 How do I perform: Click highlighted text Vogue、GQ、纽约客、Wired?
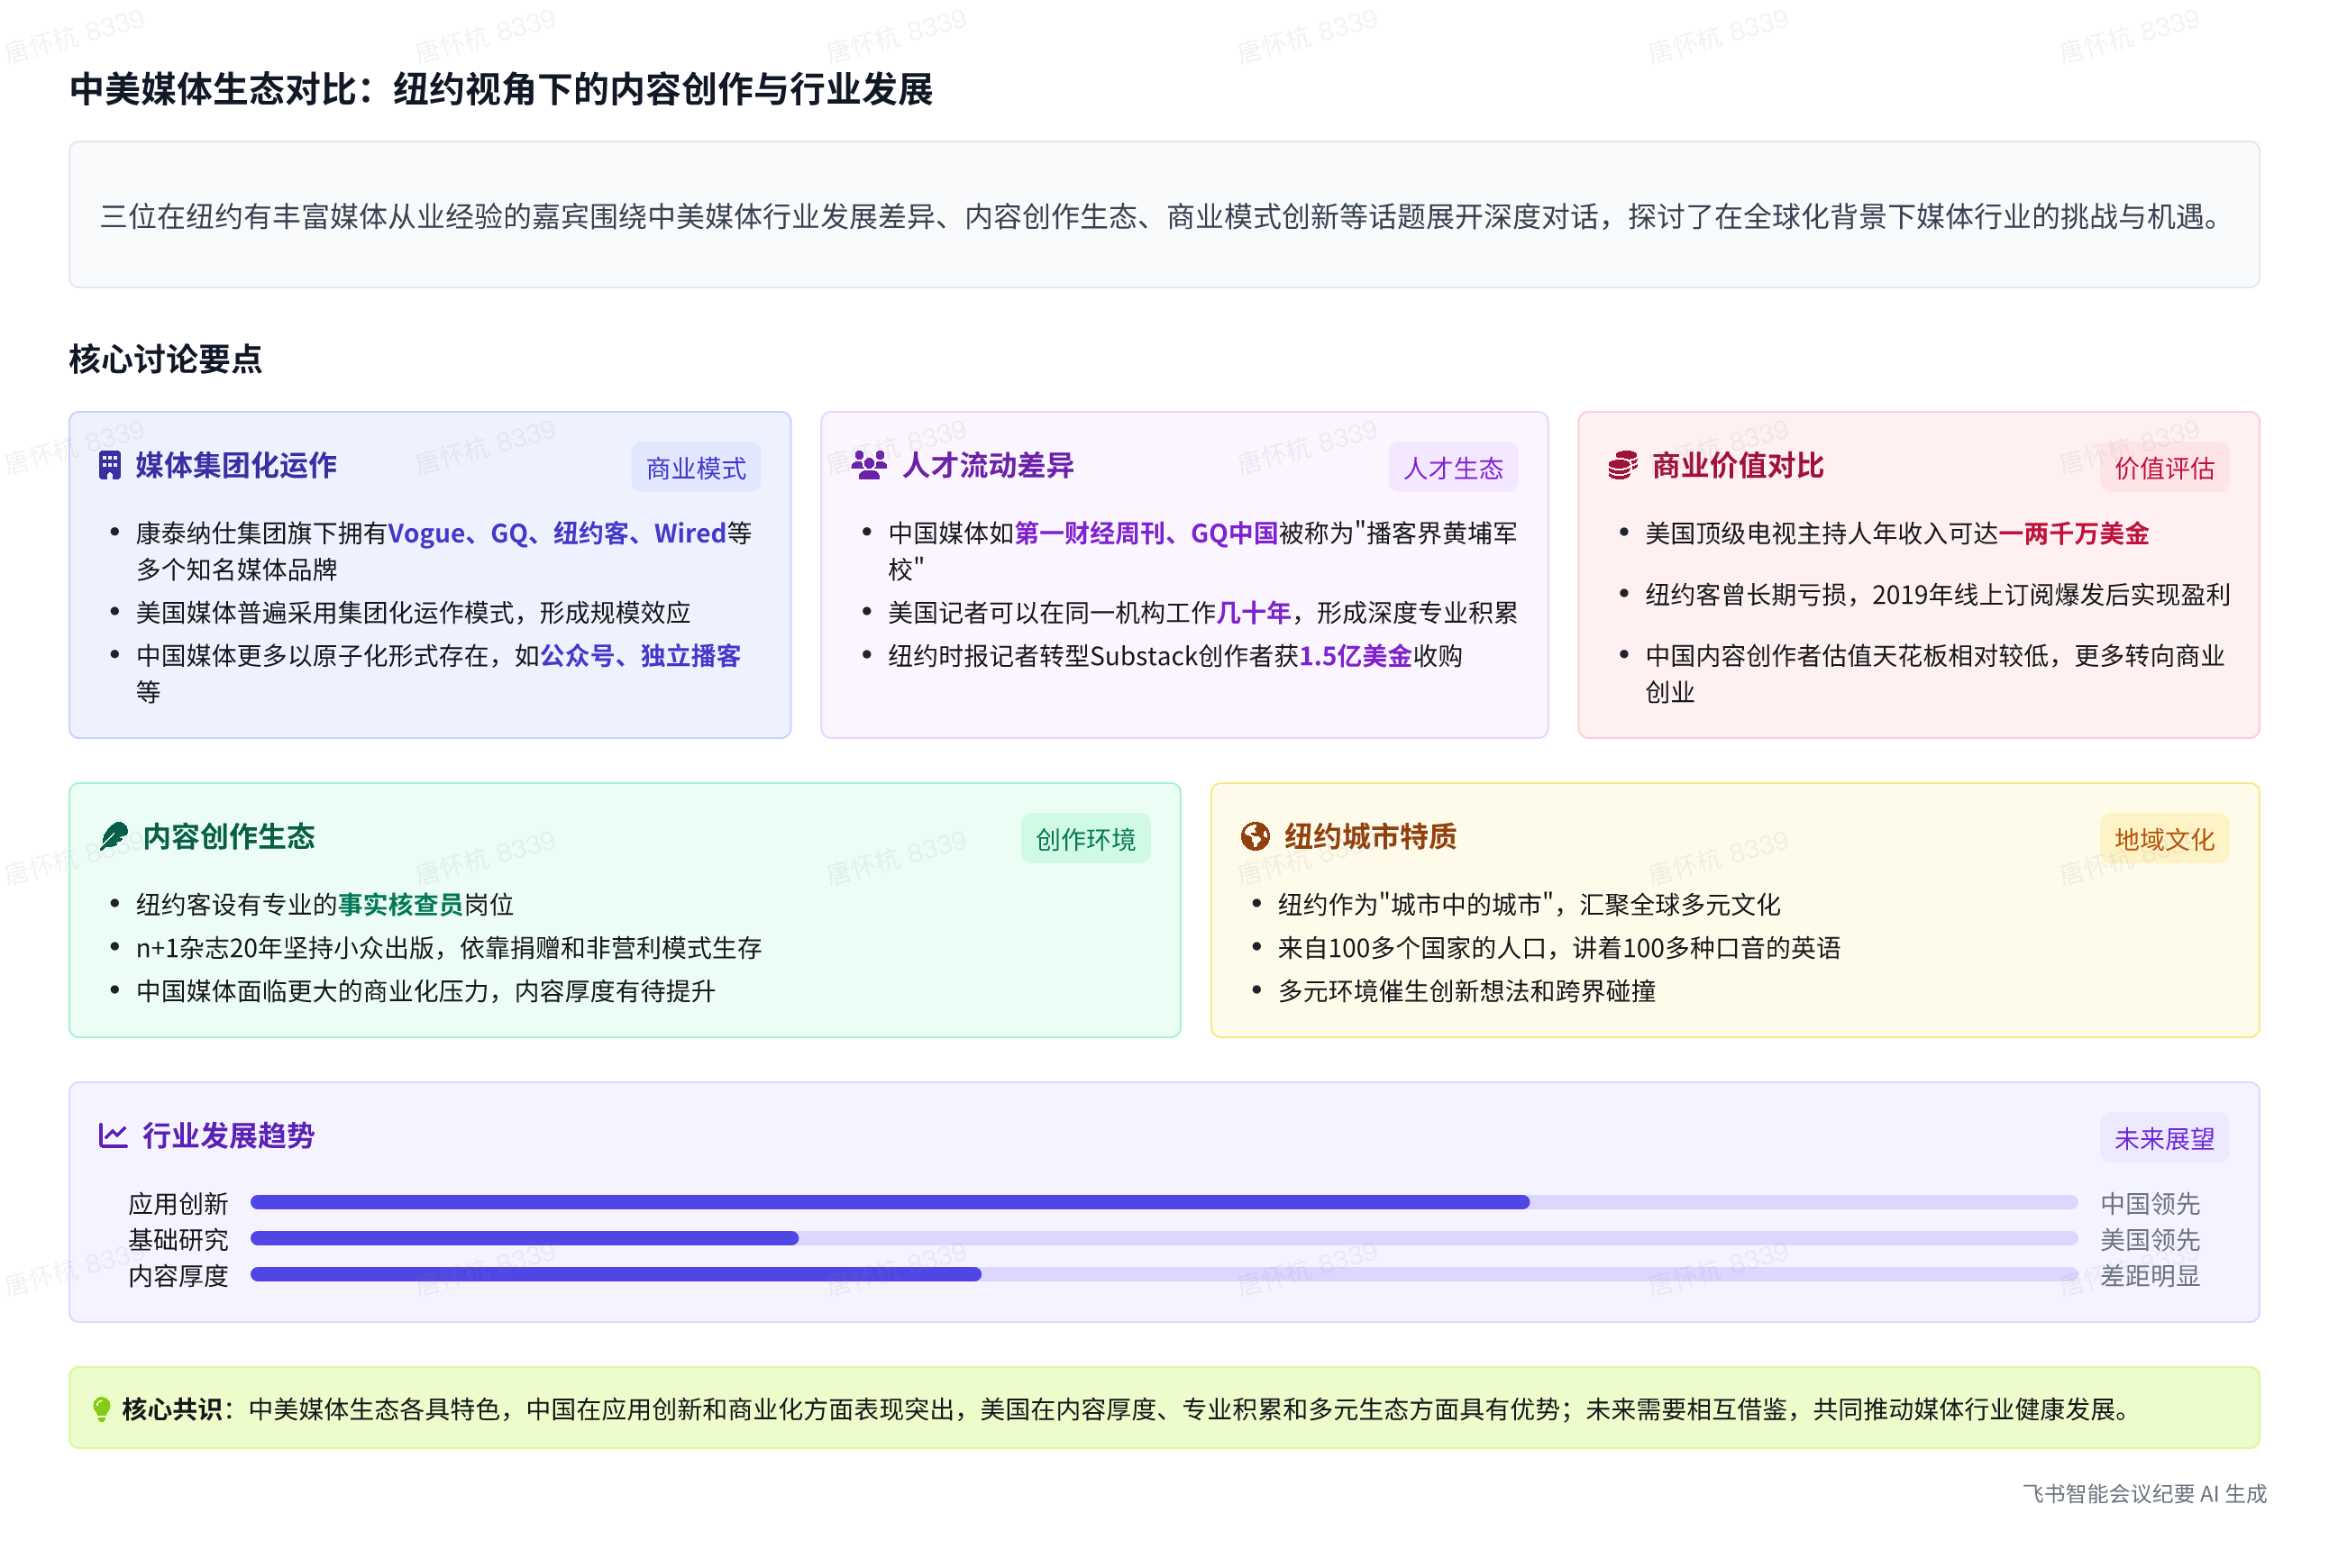(556, 533)
